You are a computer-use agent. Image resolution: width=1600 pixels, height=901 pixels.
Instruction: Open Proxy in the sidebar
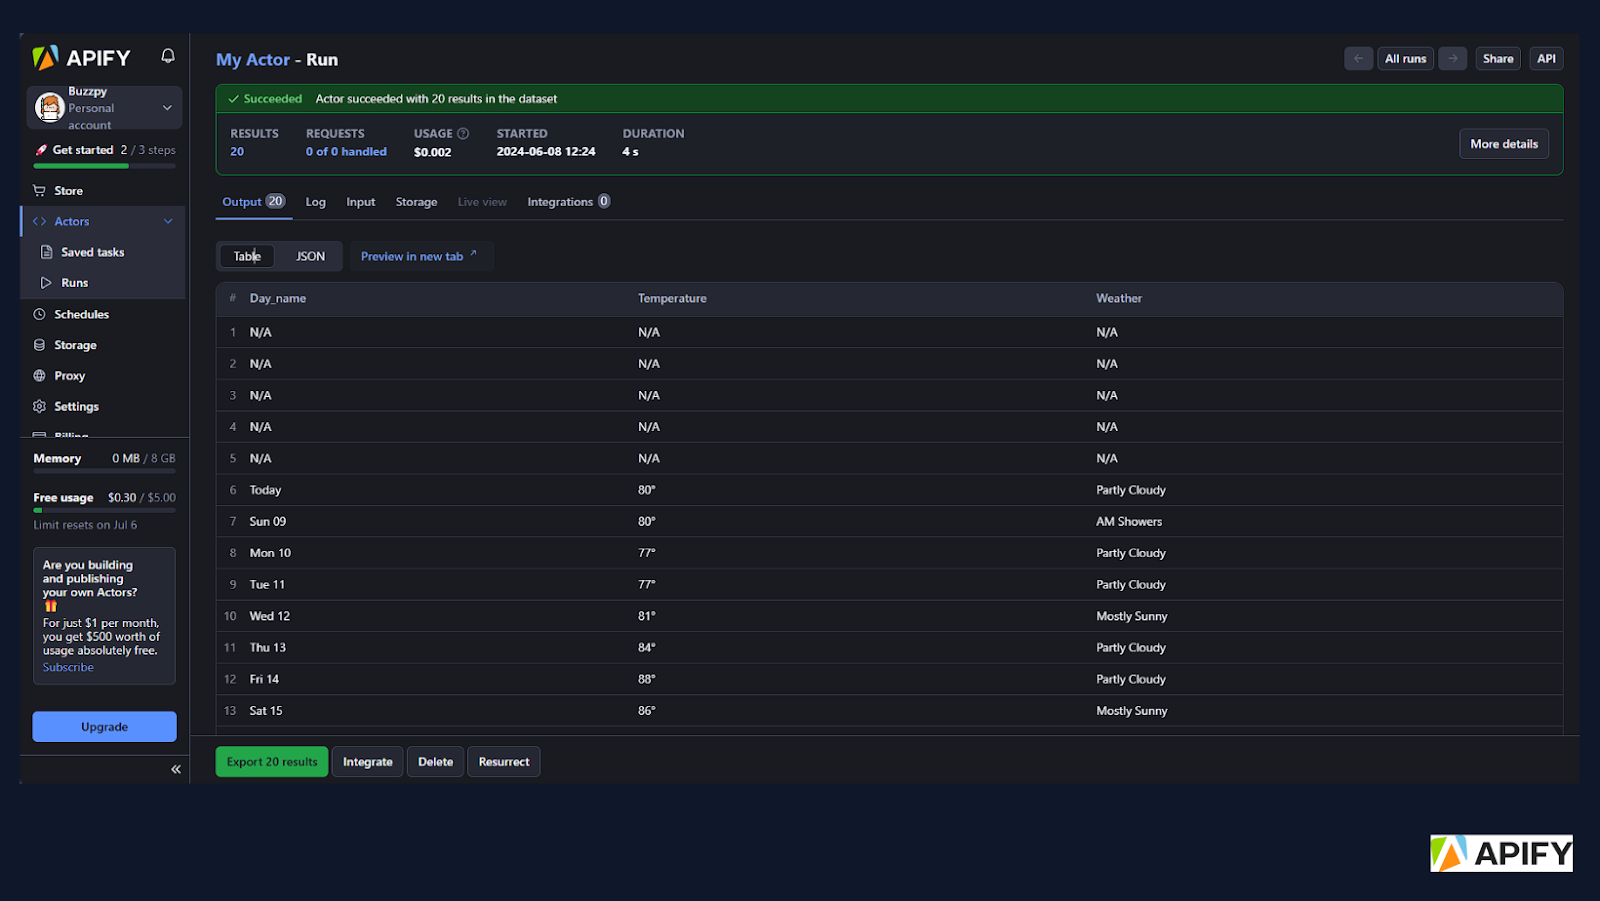tap(70, 376)
